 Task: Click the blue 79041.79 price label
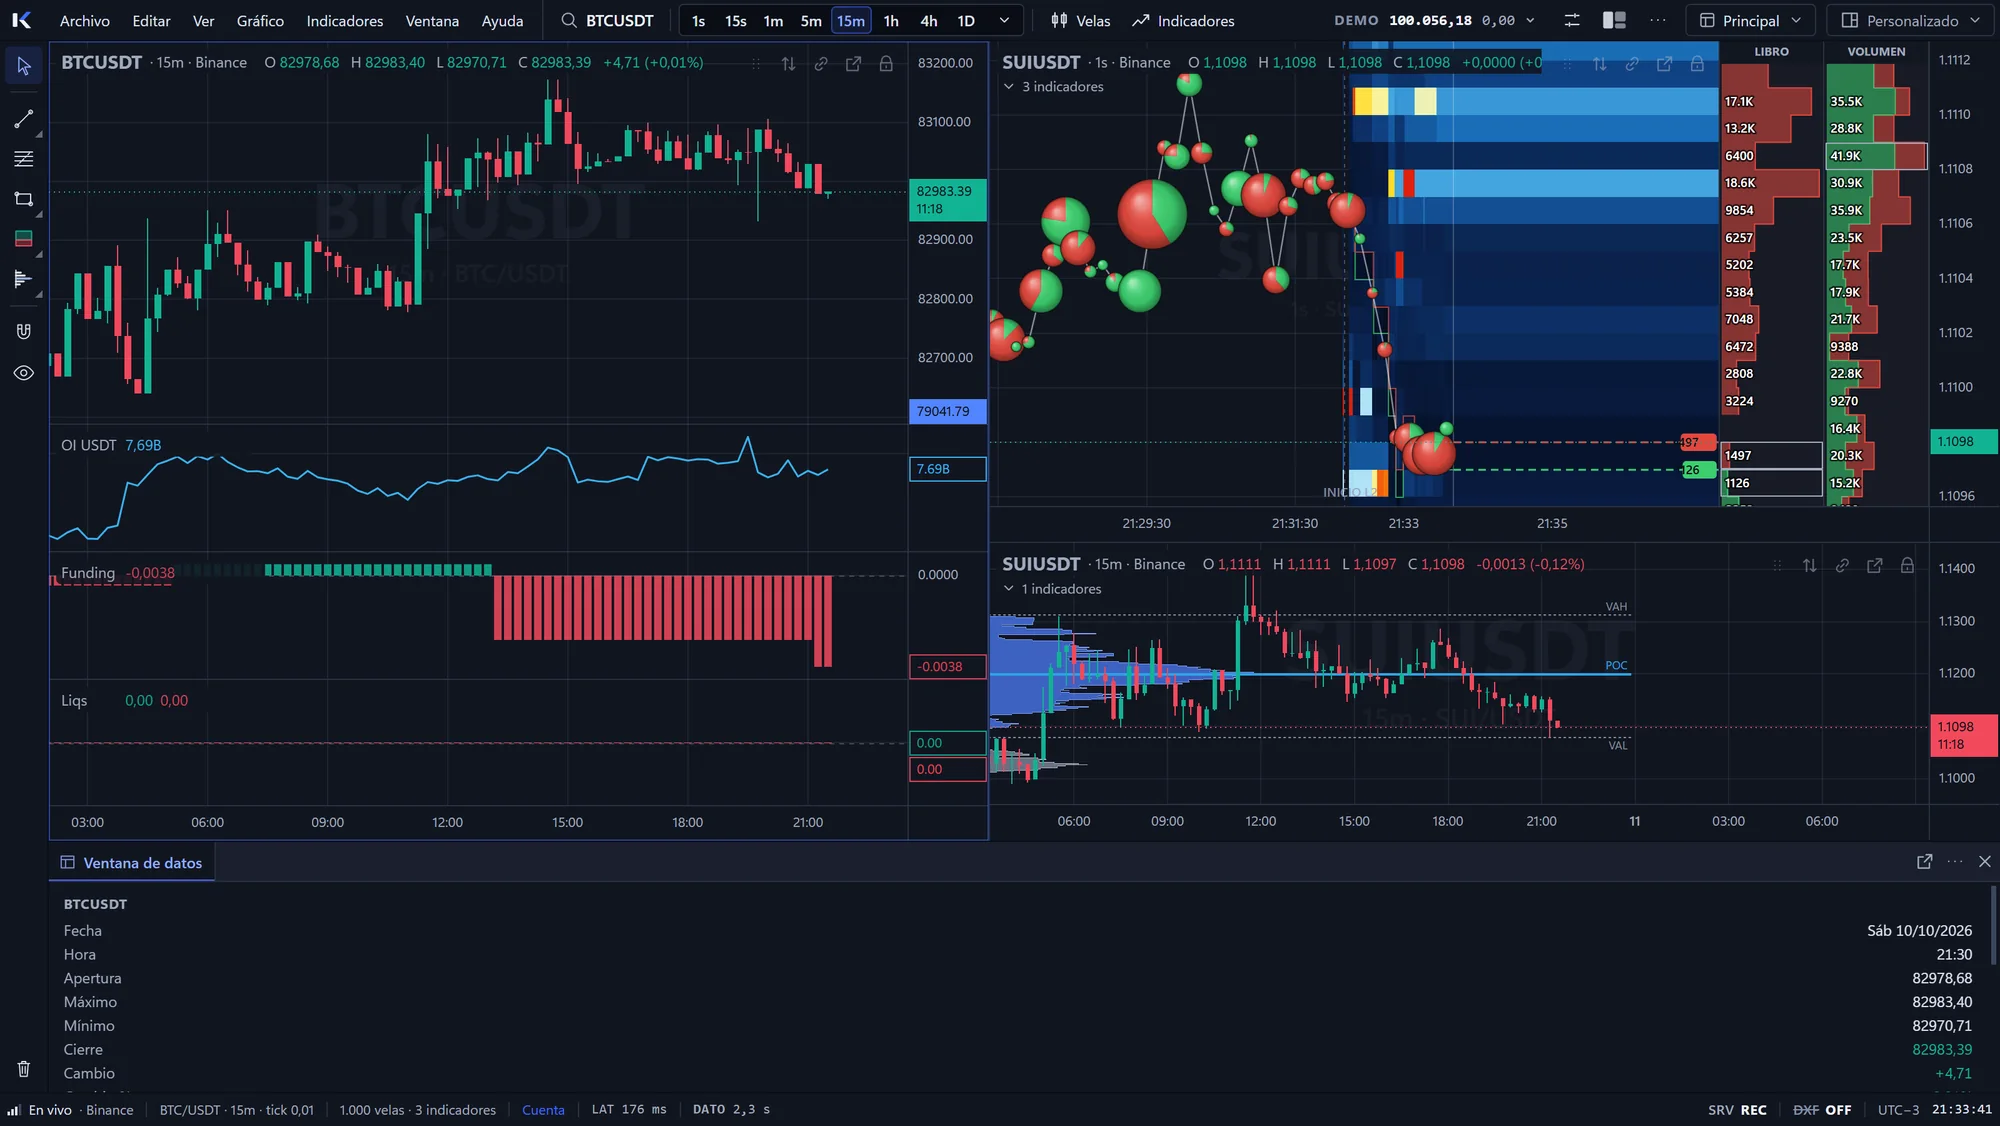[x=947, y=411]
